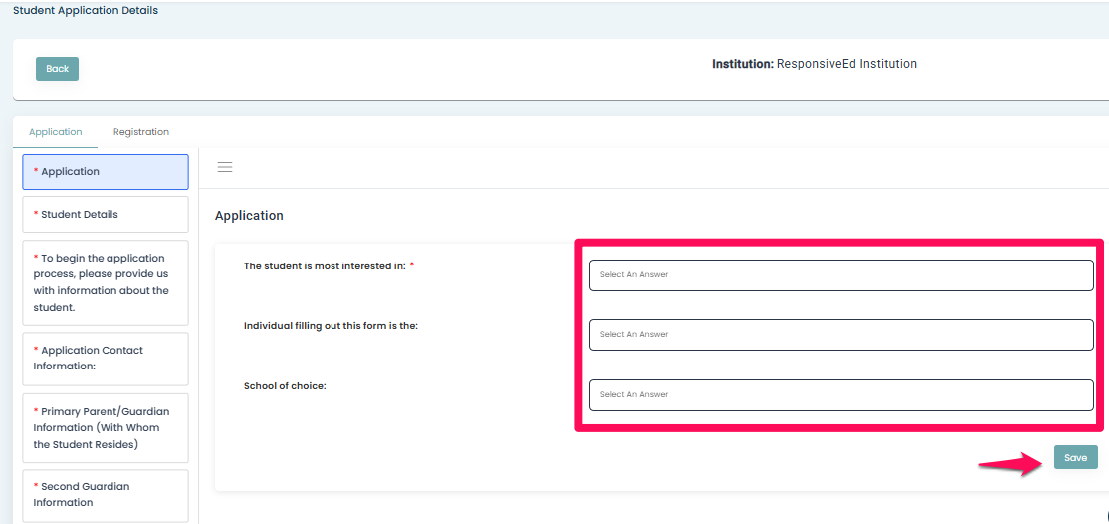Go to the Student Details section
The image size is (1109, 524).
(105, 215)
